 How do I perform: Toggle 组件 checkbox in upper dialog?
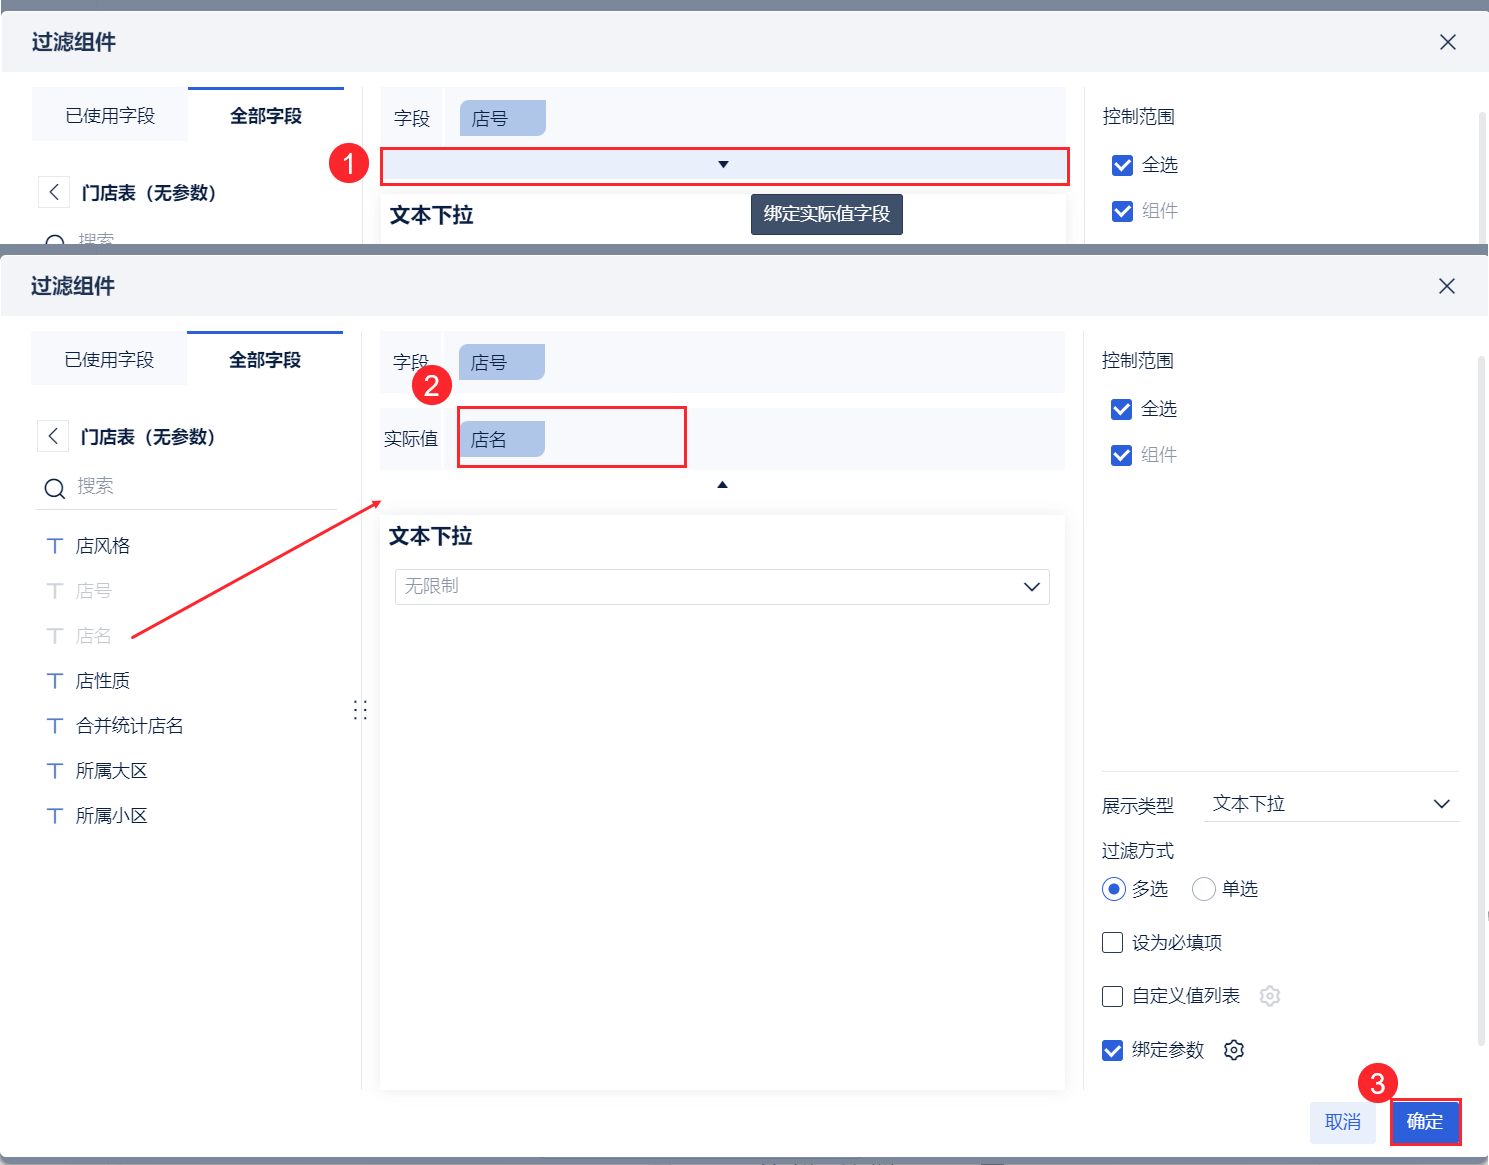(1123, 211)
